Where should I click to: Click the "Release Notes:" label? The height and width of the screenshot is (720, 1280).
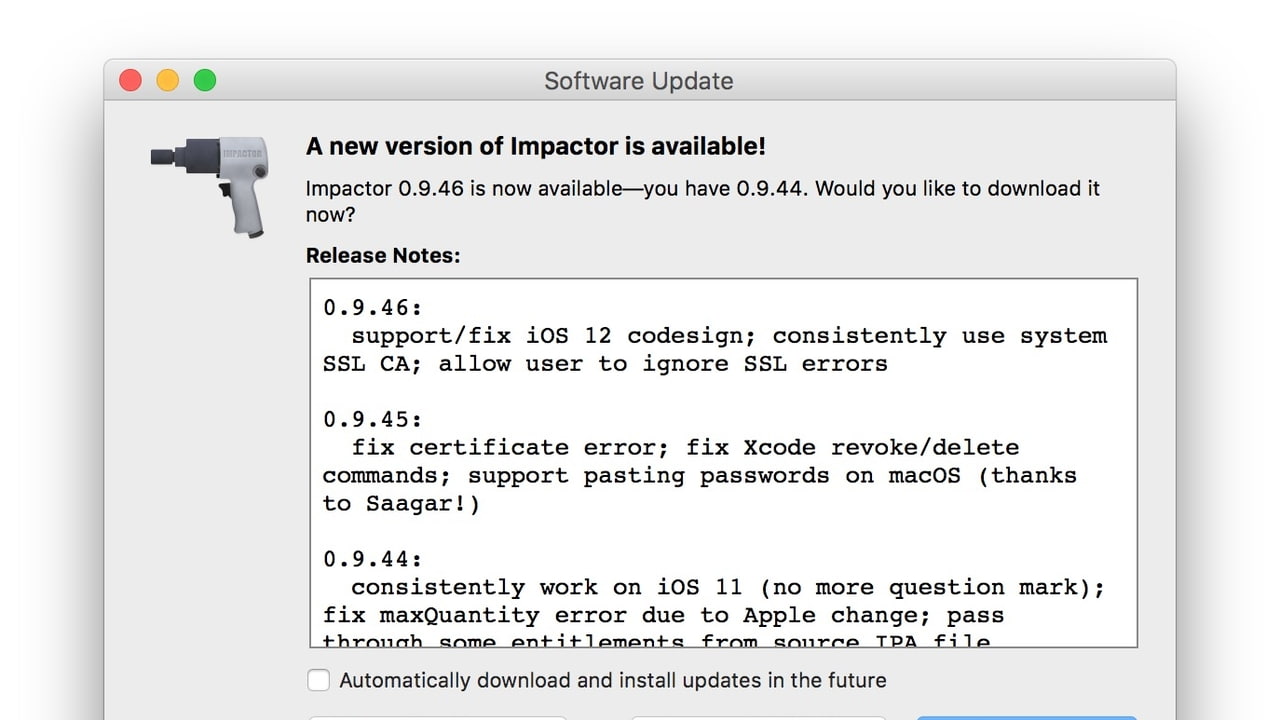tap(383, 255)
